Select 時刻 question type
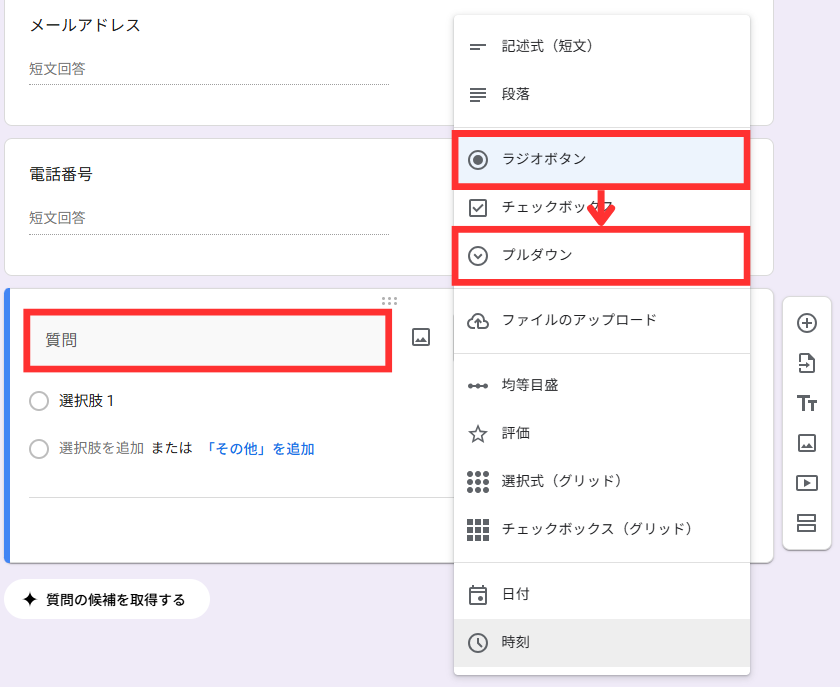Viewport: 840px width, 687px height. pos(602,642)
